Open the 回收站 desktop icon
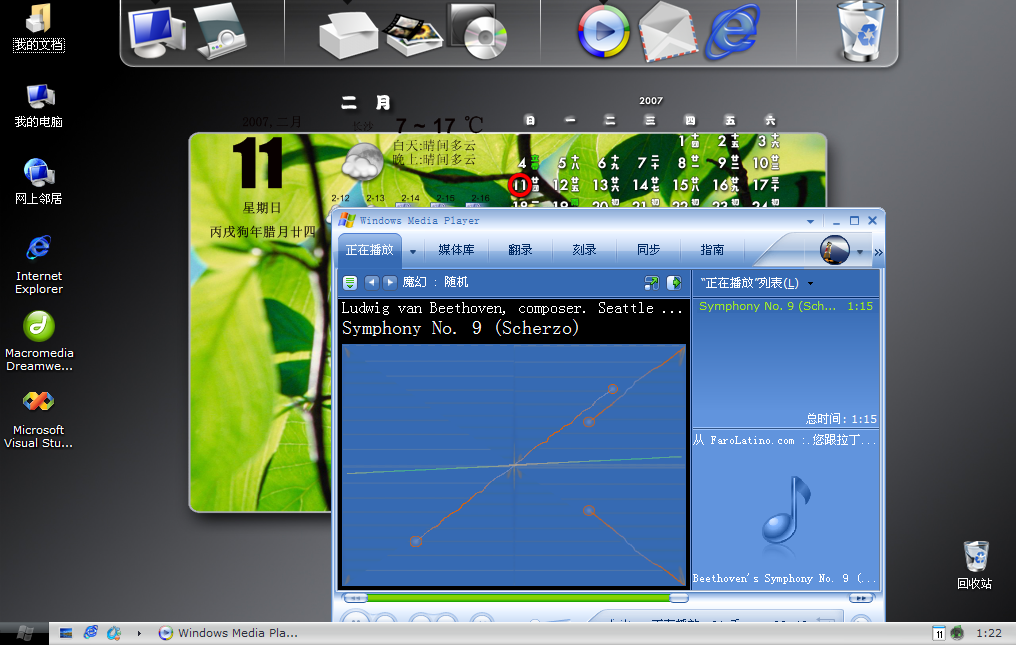 tap(975, 565)
